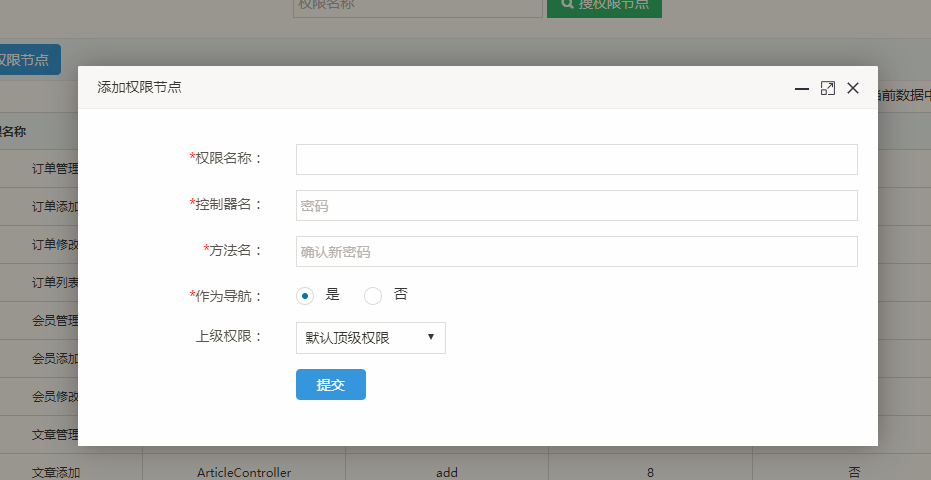This screenshot has height=480, width=931.
Task: Select the 是 radio for 作为导航
Action: (306, 296)
